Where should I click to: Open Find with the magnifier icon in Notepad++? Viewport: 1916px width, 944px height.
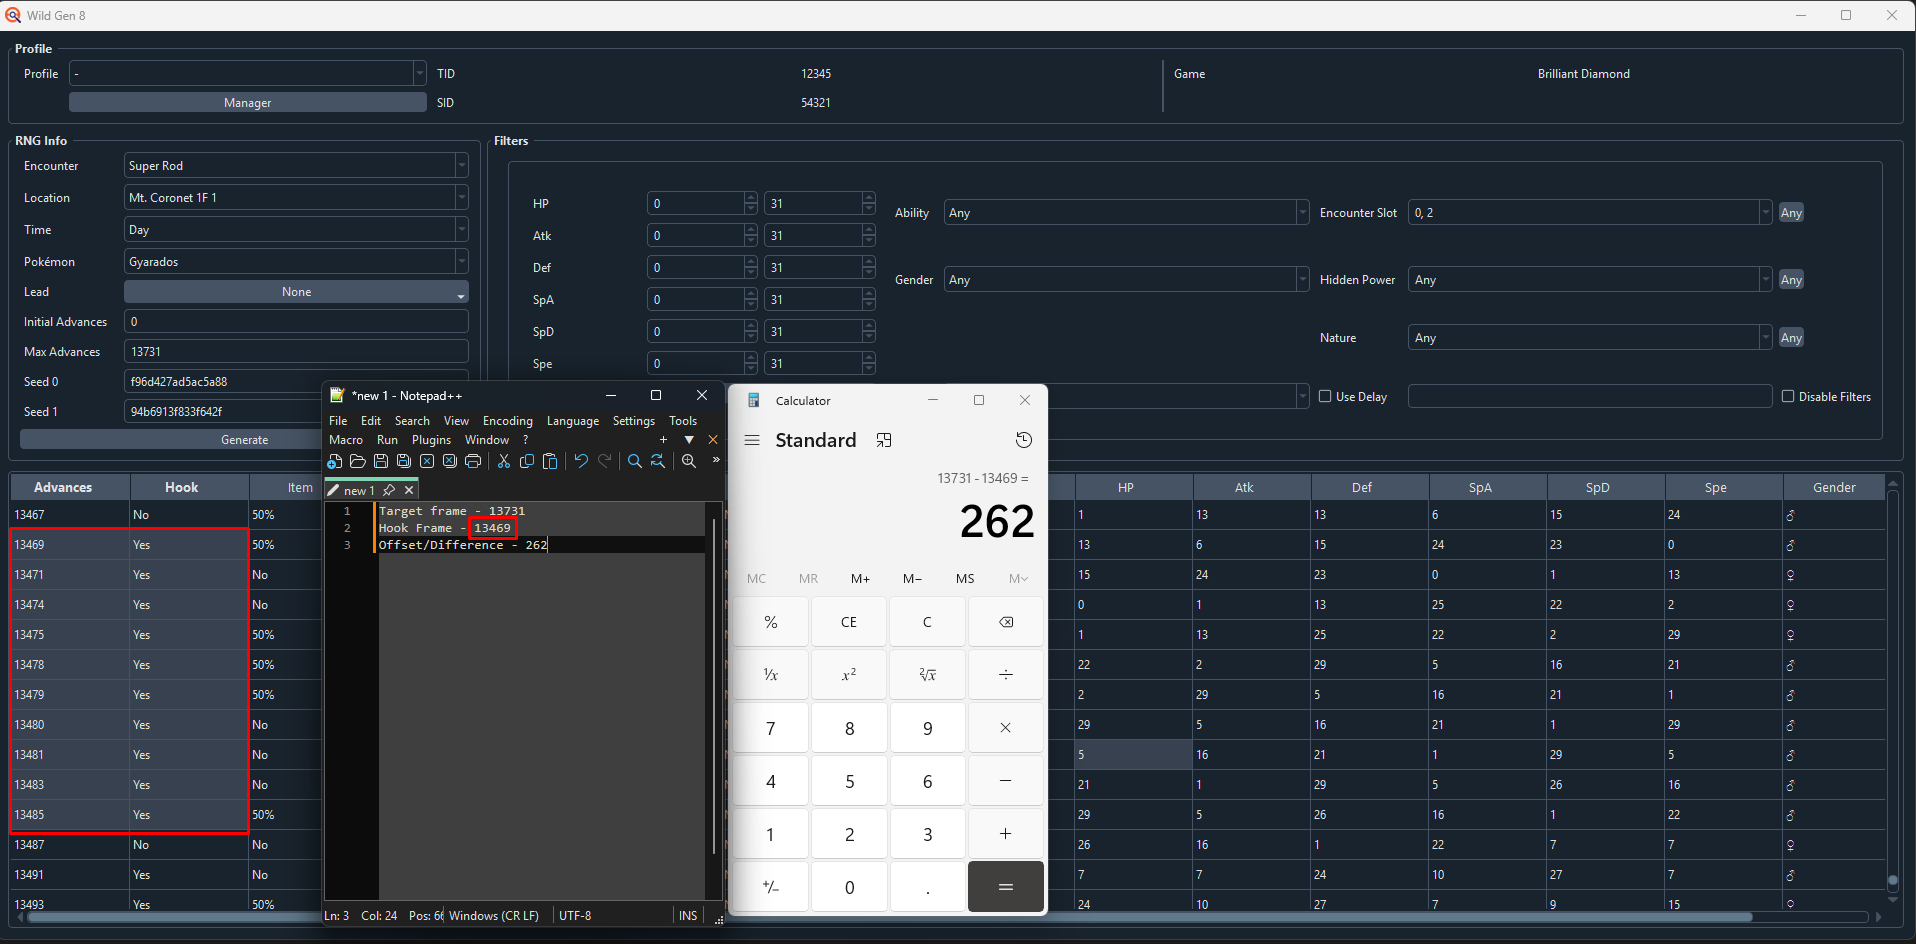(x=635, y=461)
